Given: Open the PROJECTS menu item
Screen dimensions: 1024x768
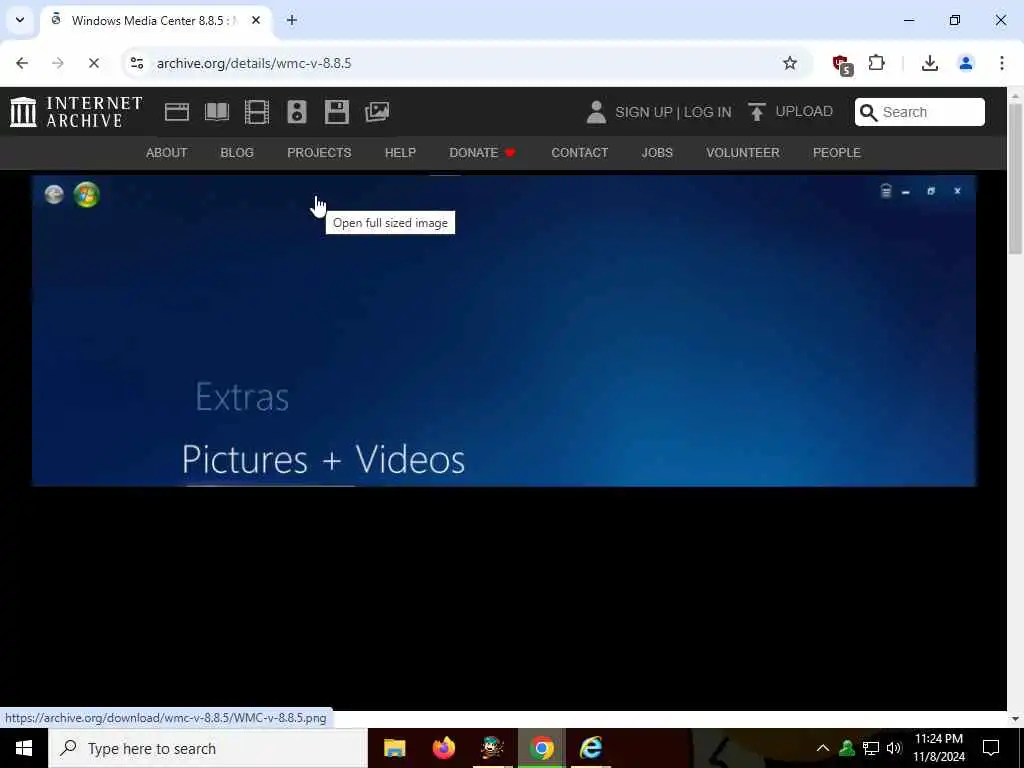Looking at the screenshot, I should click(x=319, y=152).
